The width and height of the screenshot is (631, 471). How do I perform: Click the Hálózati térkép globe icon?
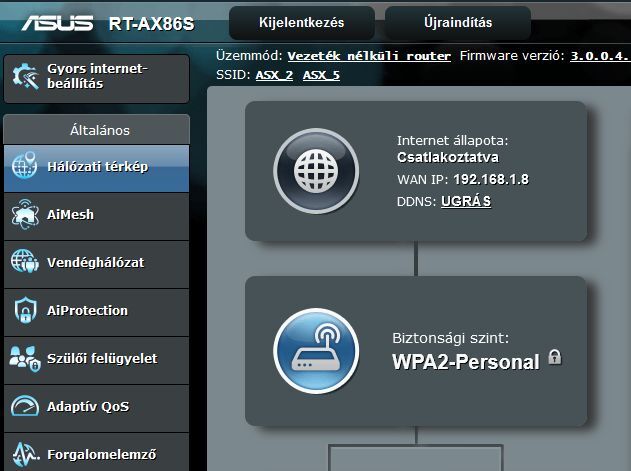(25, 166)
